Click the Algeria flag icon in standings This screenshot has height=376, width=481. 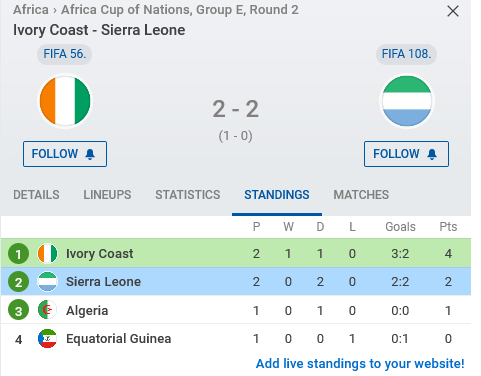point(47,310)
